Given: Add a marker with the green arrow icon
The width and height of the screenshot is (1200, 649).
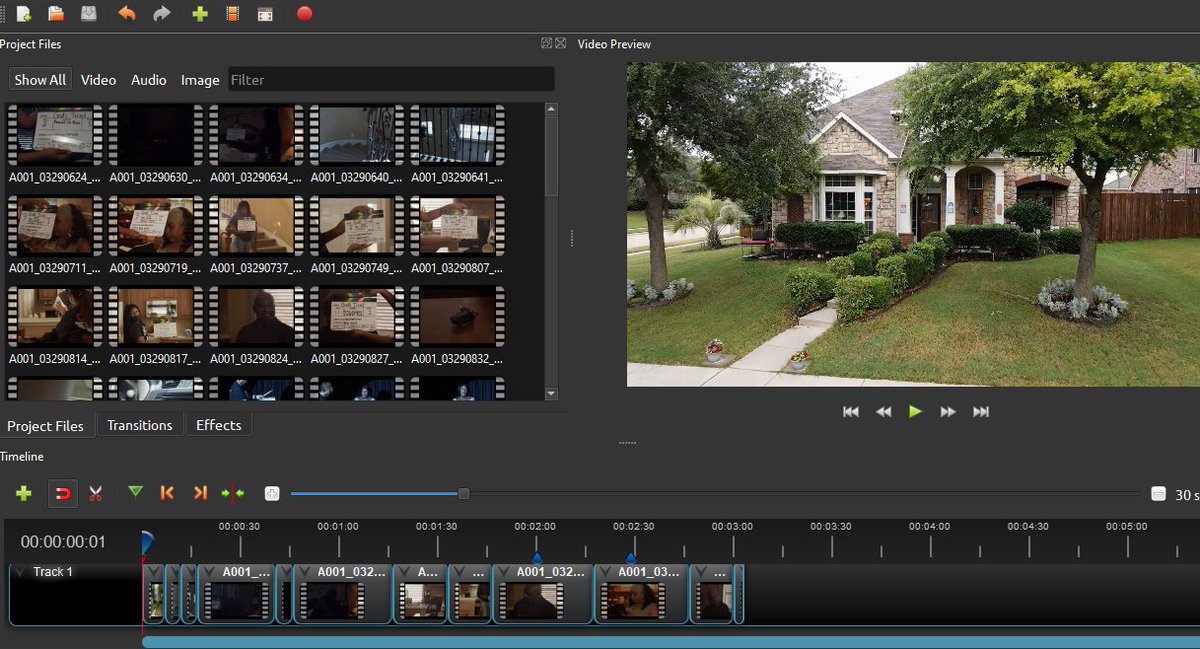Looking at the screenshot, I should [135, 492].
